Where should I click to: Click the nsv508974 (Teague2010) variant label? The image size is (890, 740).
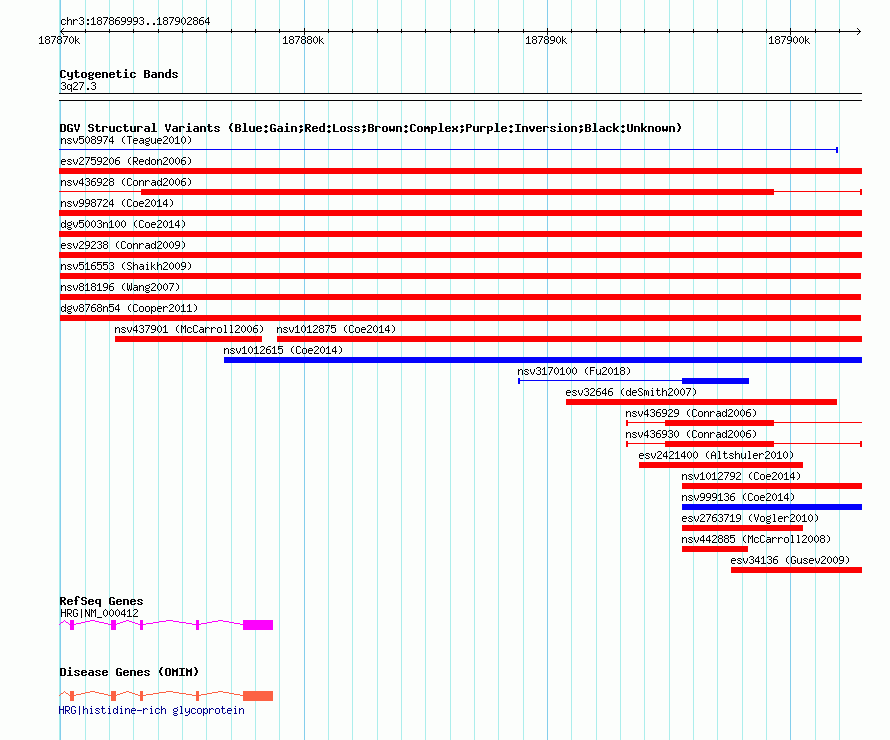126,140
